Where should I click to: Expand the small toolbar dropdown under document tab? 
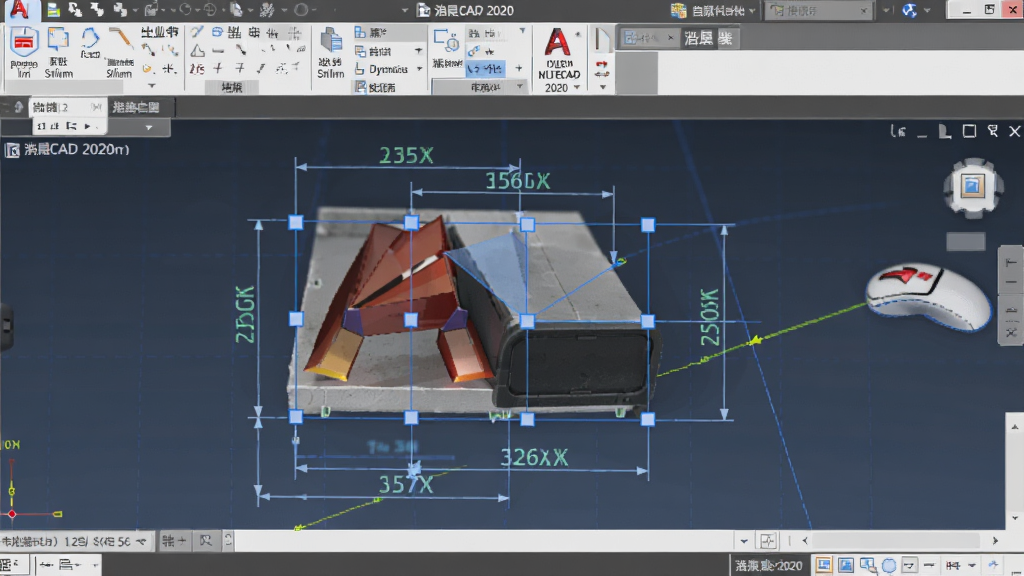[x=149, y=127]
